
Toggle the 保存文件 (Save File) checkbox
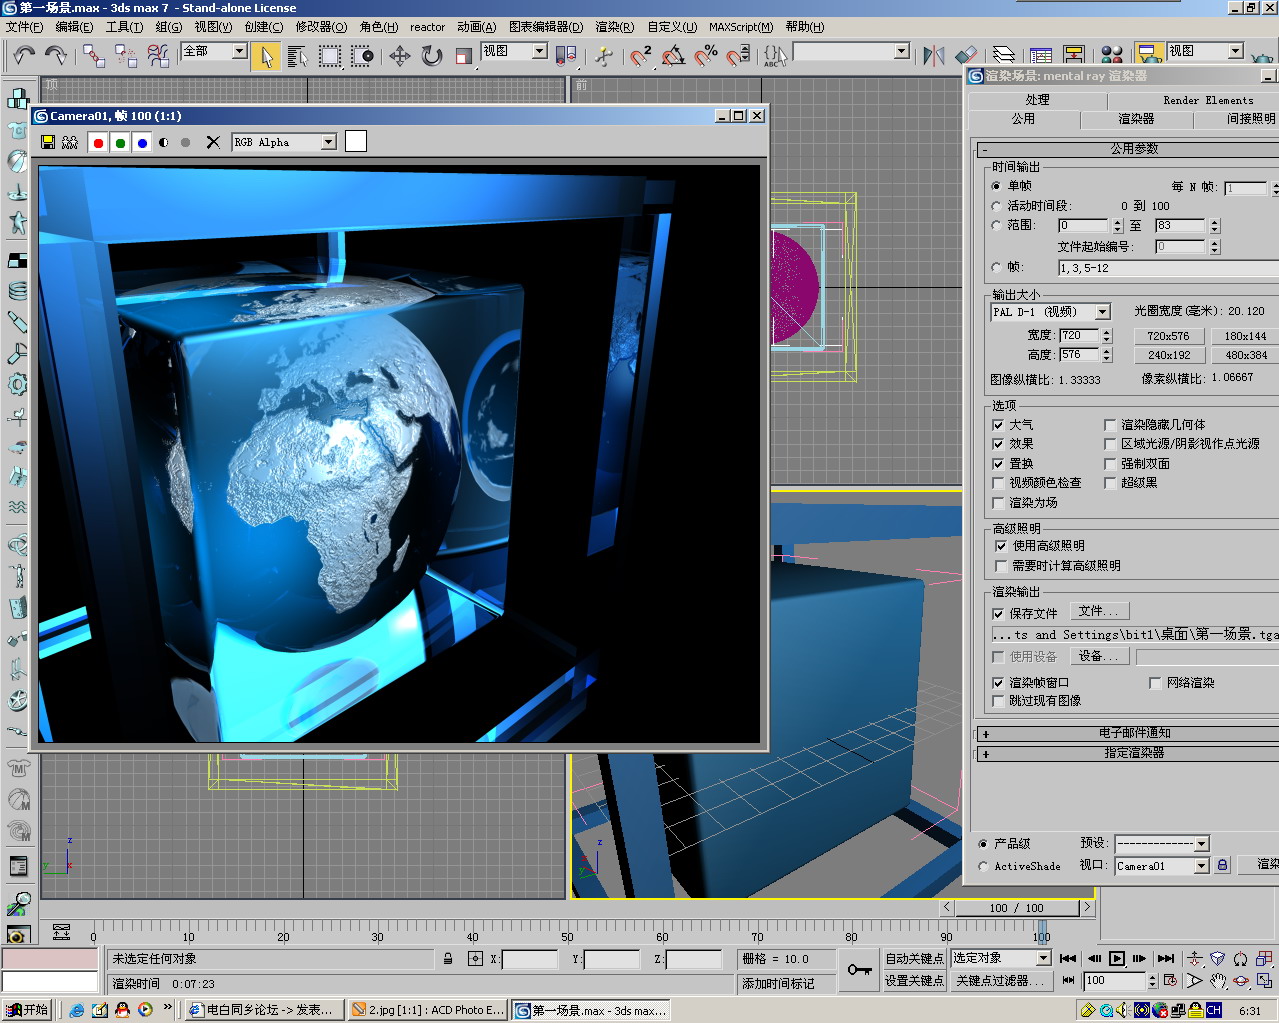coord(998,614)
